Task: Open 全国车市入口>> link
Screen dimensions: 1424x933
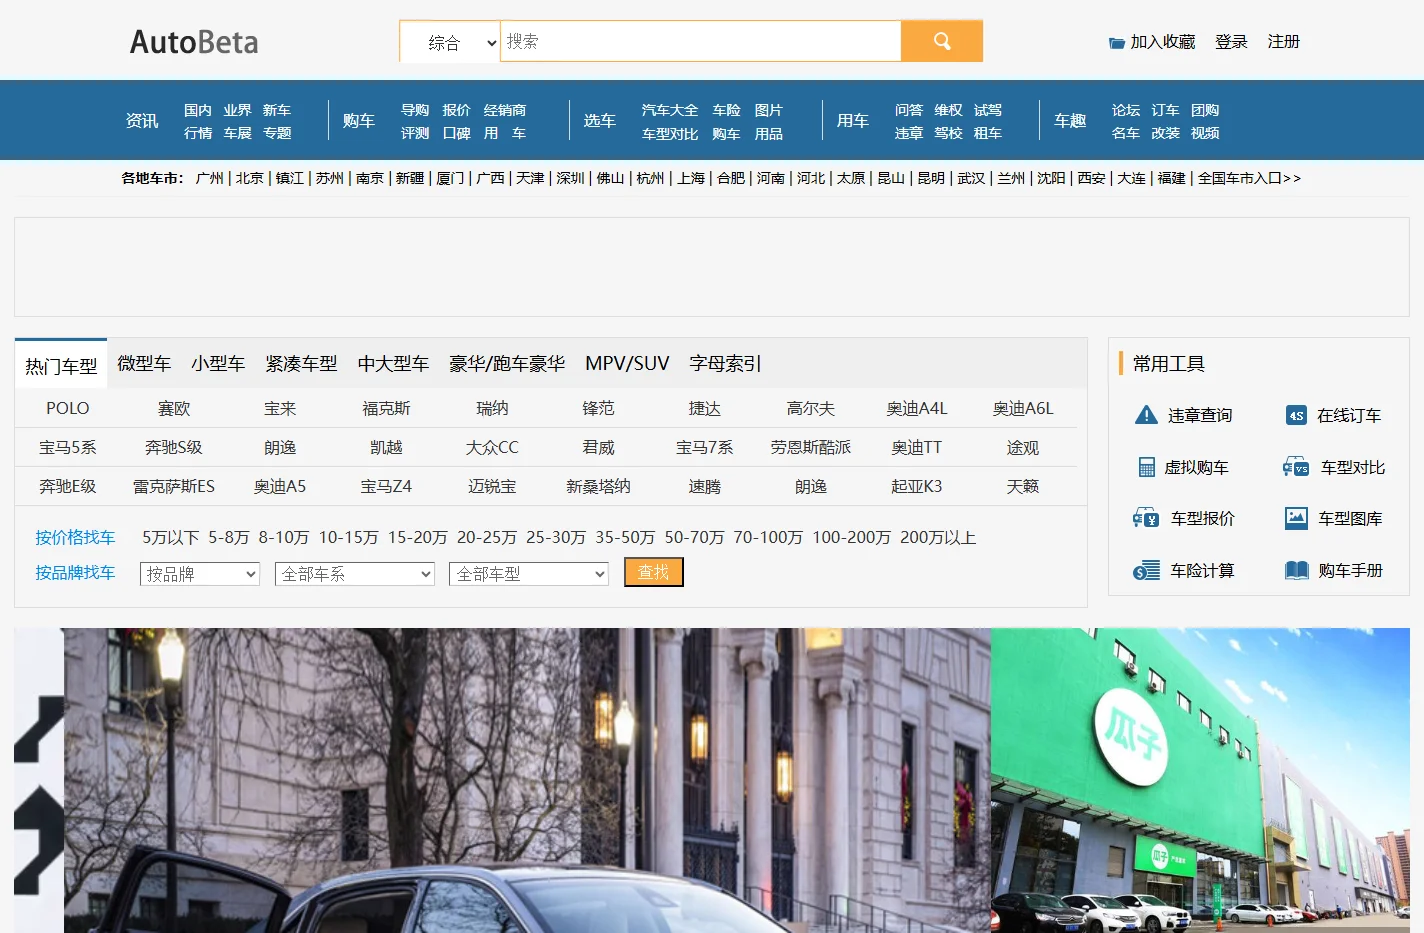Action: [x=1249, y=178]
